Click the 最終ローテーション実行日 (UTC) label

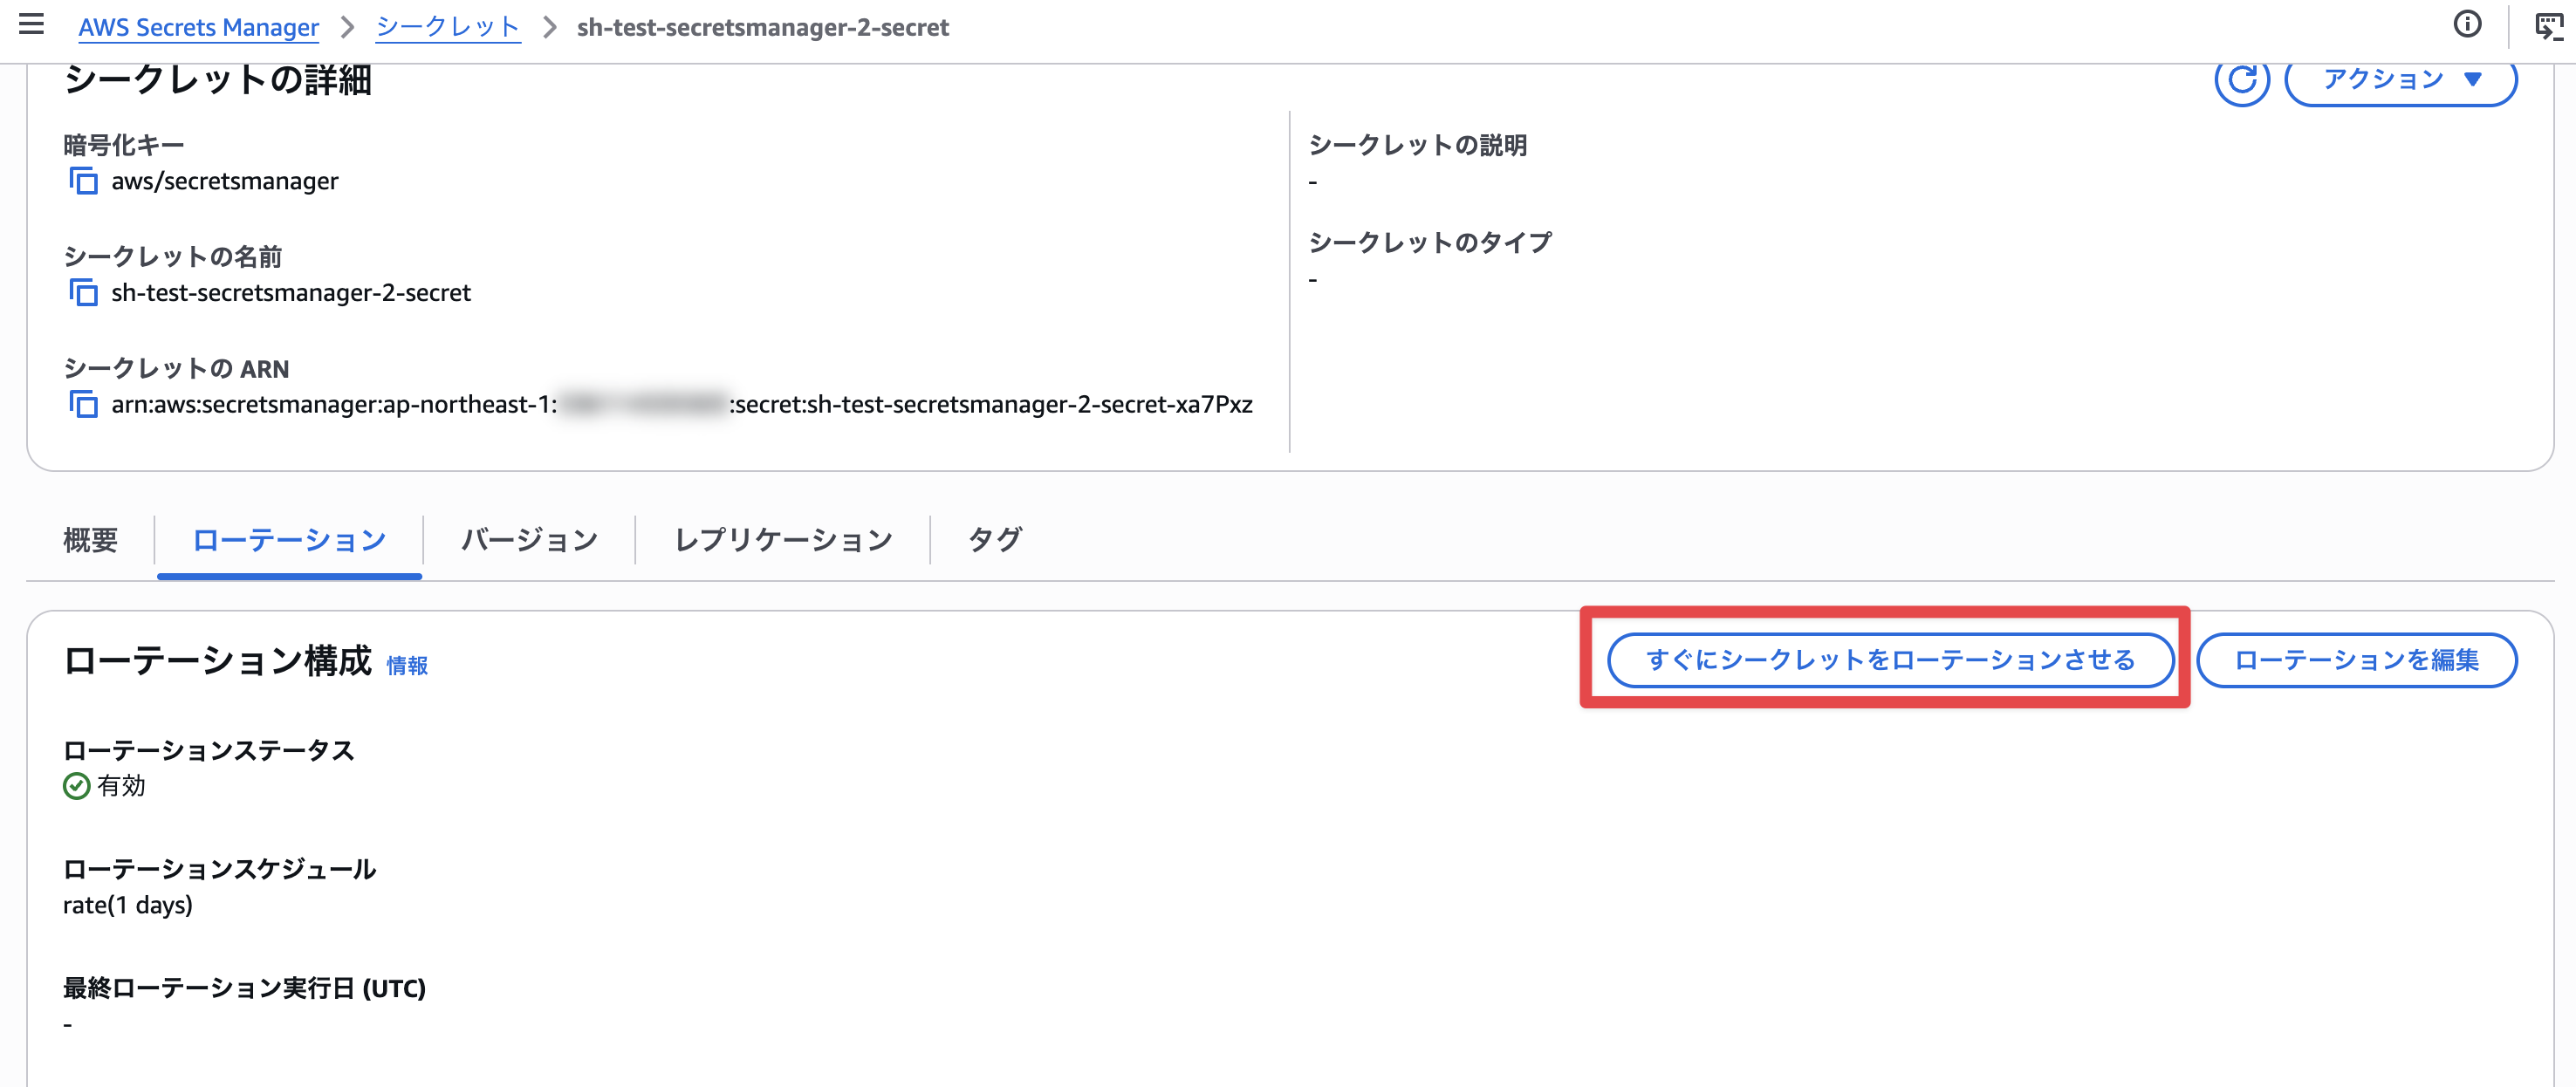244,988
